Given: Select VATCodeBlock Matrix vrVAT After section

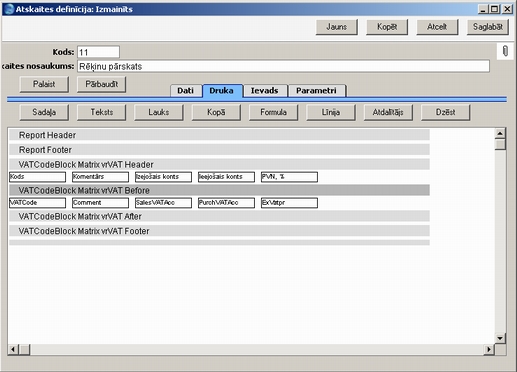Looking at the screenshot, I should point(219,216).
